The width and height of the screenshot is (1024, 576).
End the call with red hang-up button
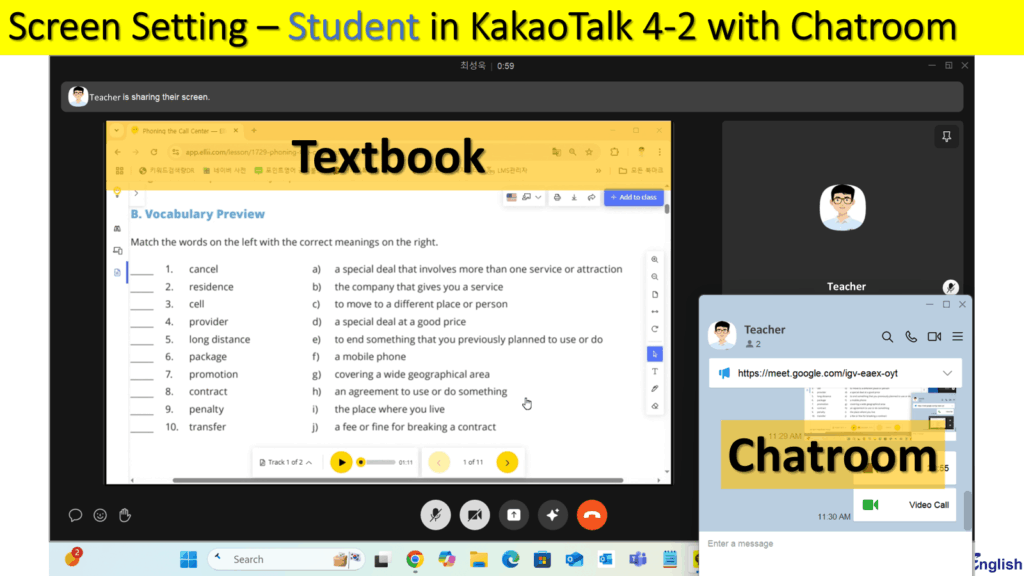[x=592, y=515]
